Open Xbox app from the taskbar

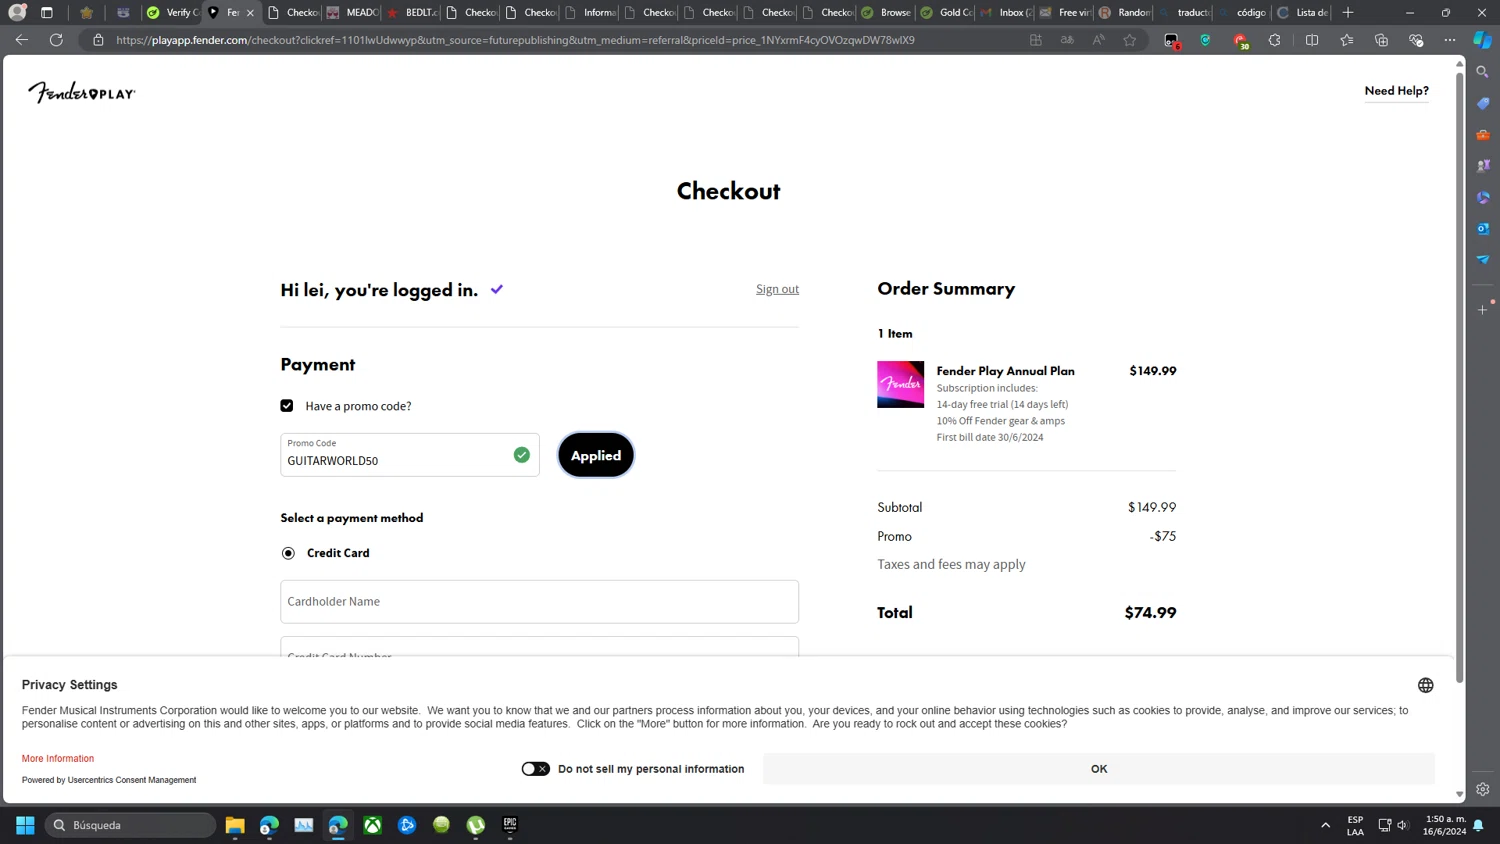click(x=373, y=825)
